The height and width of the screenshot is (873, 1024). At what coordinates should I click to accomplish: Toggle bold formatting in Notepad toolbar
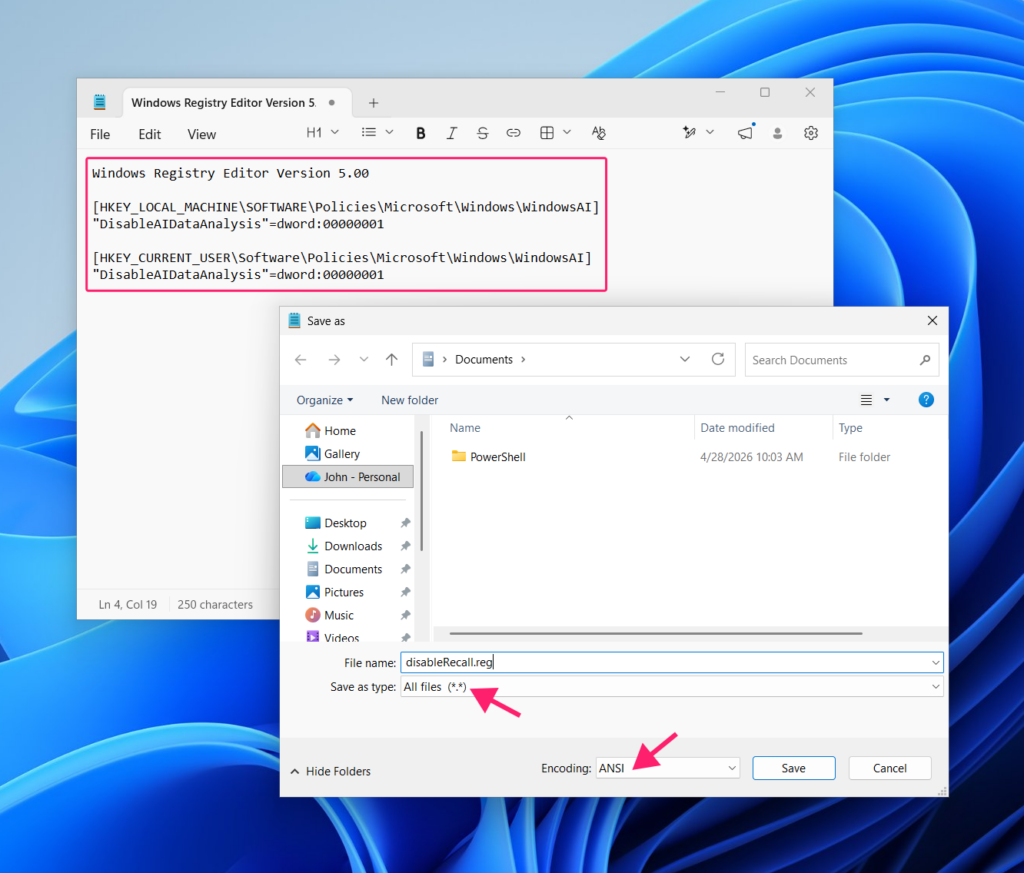tap(421, 133)
